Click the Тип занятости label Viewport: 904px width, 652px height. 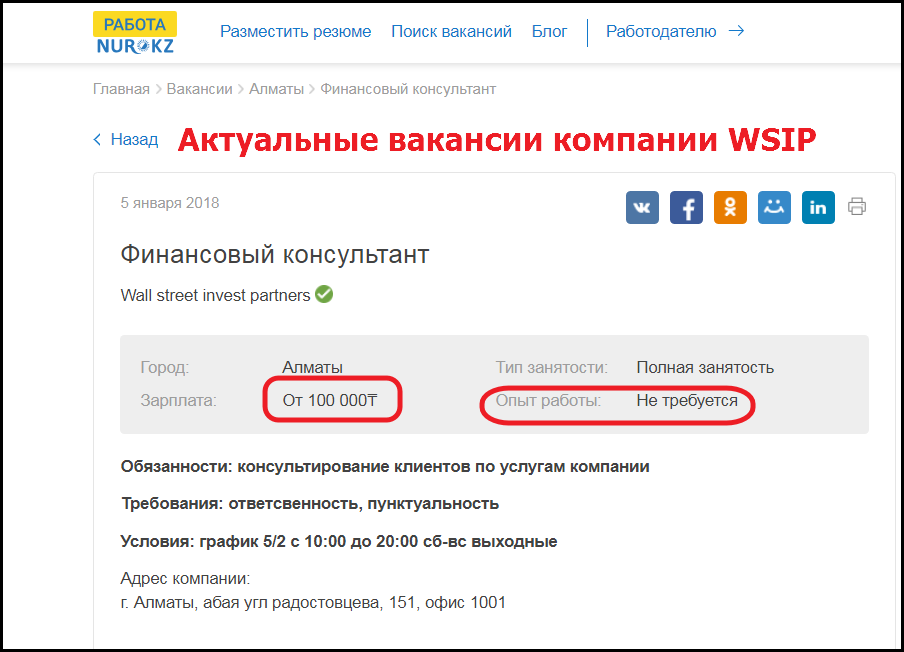552,367
